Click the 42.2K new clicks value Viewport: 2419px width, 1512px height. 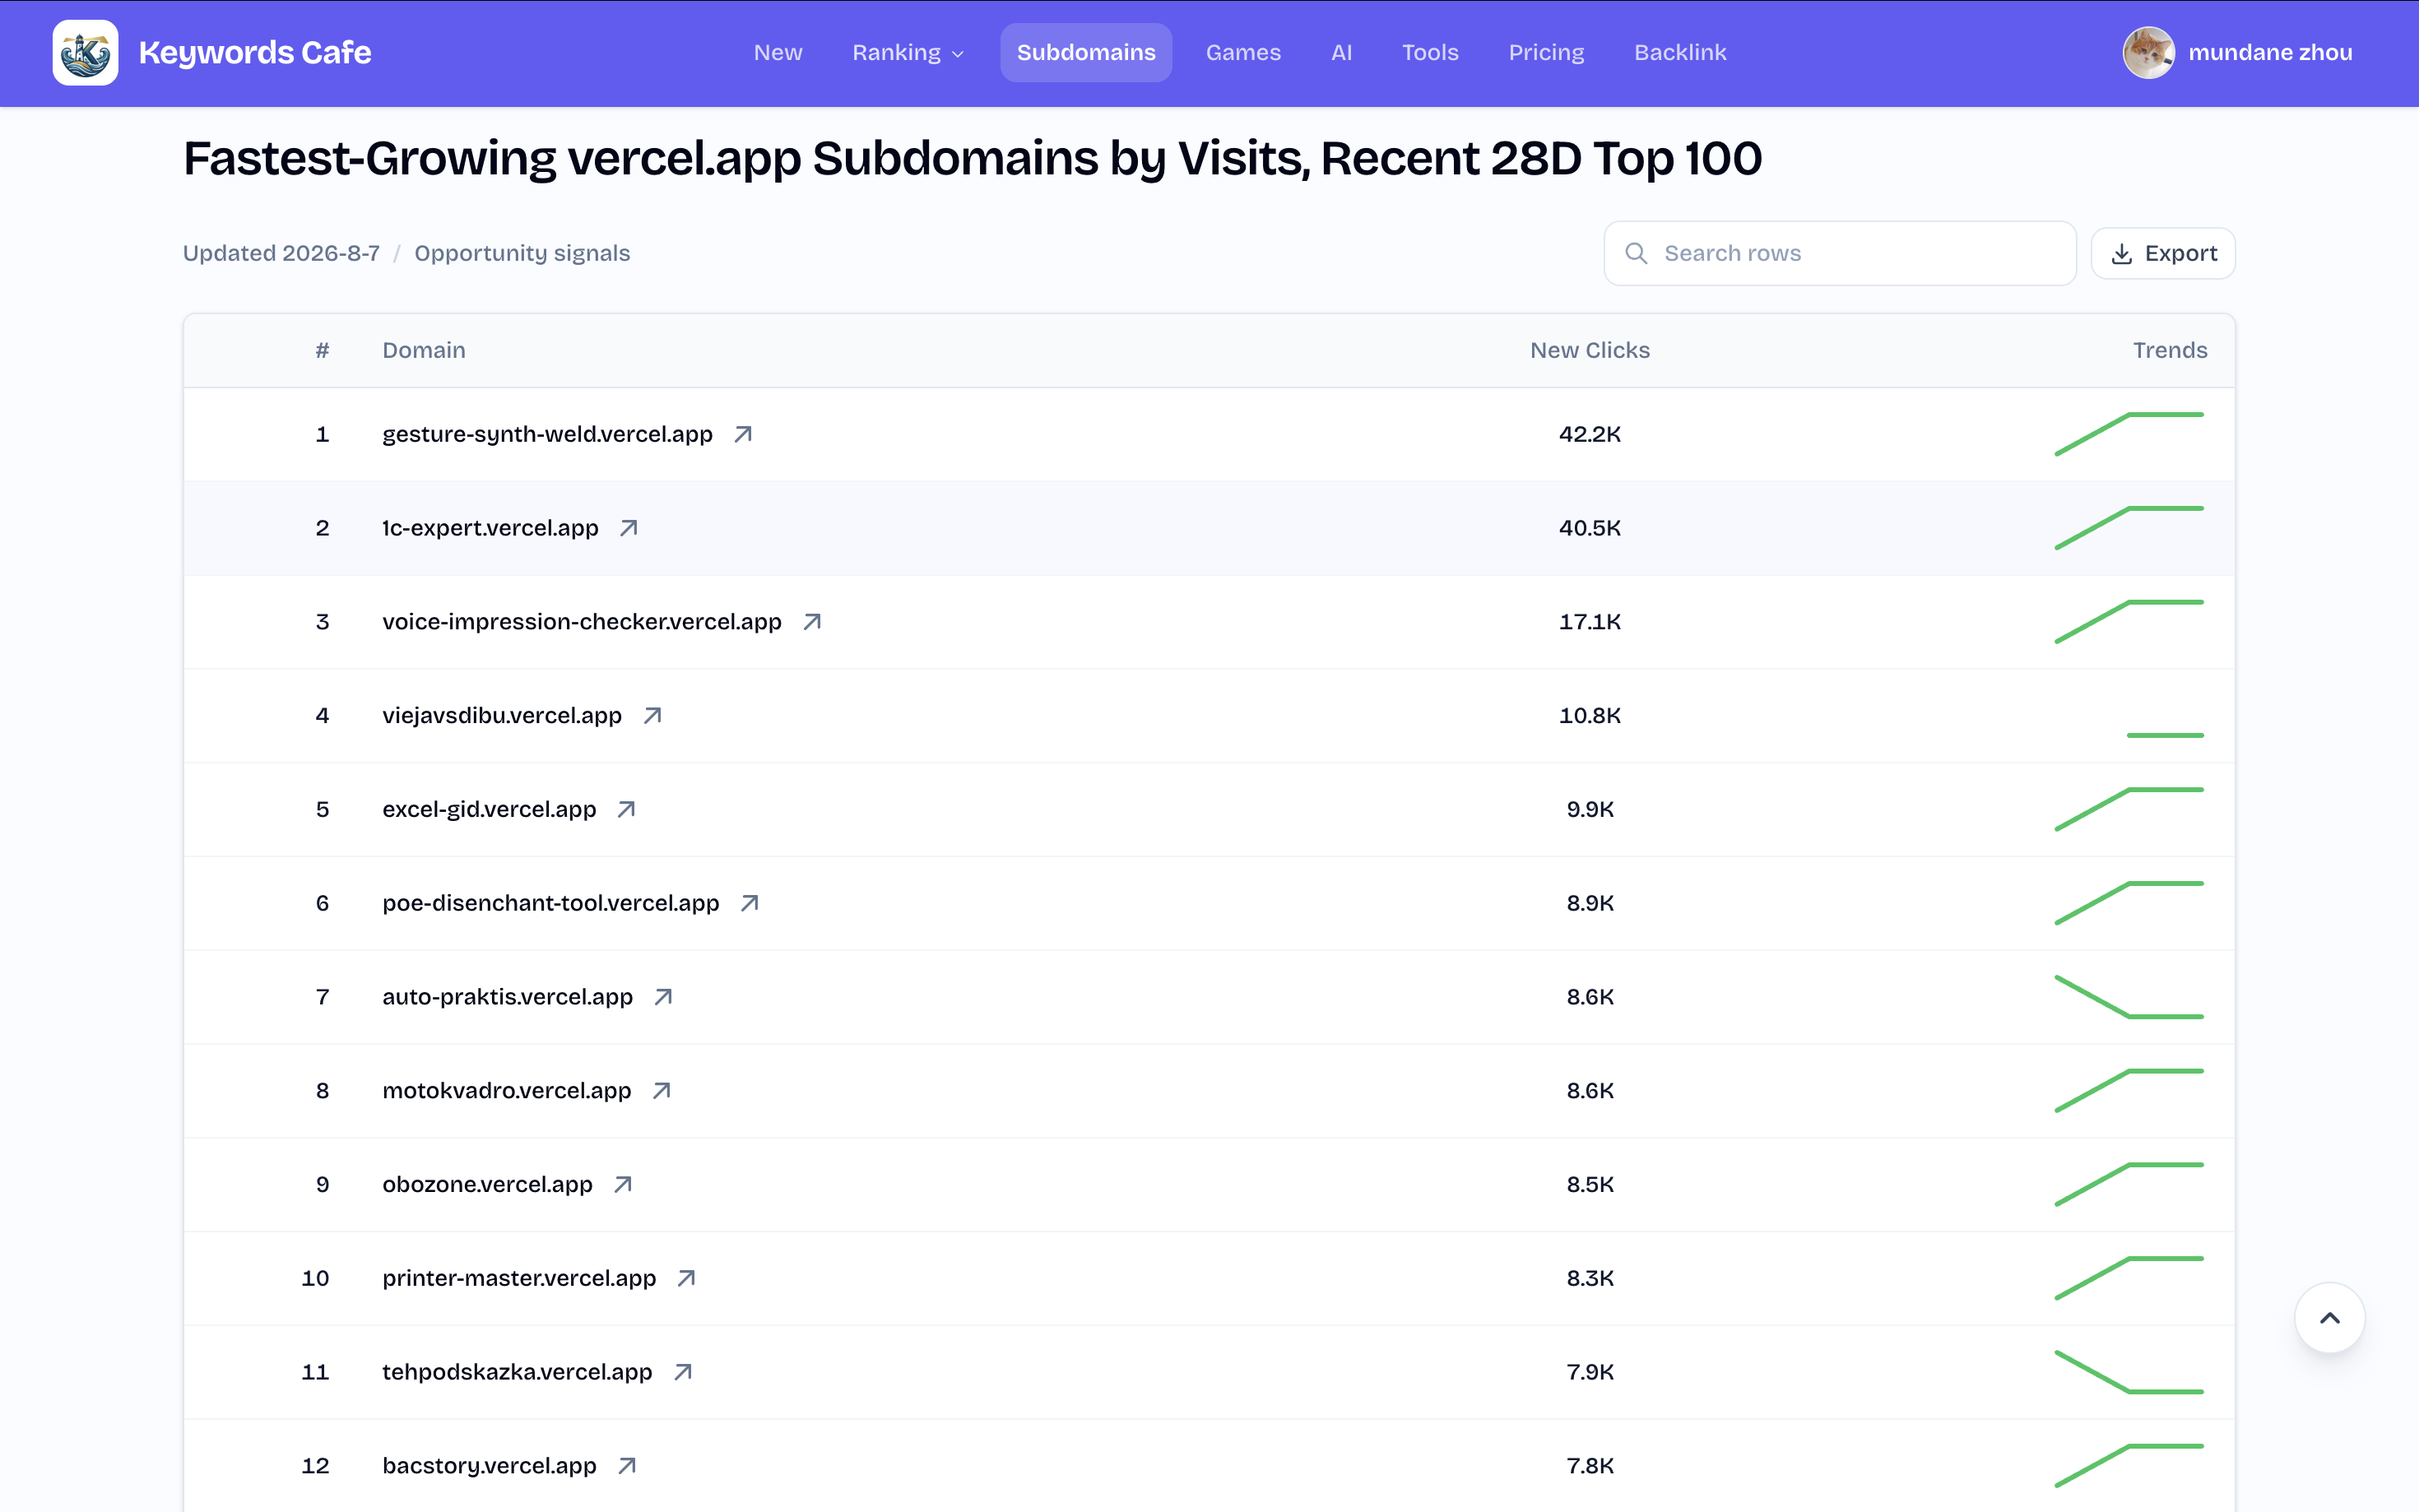click(x=1590, y=434)
